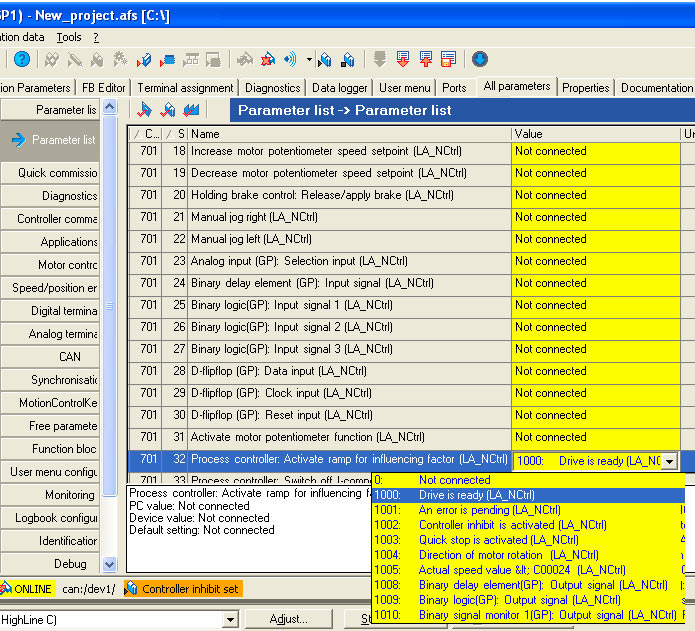Viewport: 695px width, 631px height.
Task: Click the blue download arrow circle icon
Action: tap(480, 60)
